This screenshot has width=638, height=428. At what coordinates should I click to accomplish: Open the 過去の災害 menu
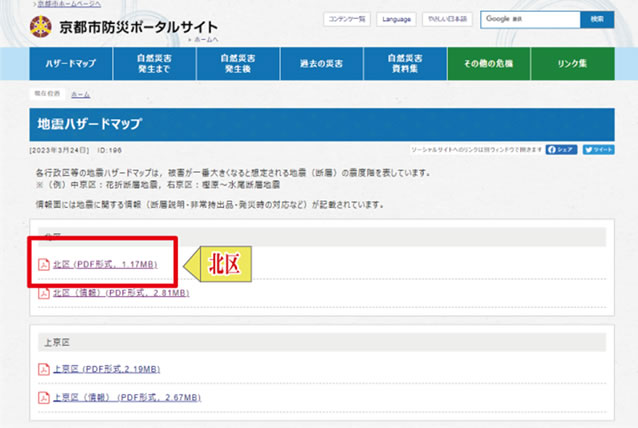(321, 63)
